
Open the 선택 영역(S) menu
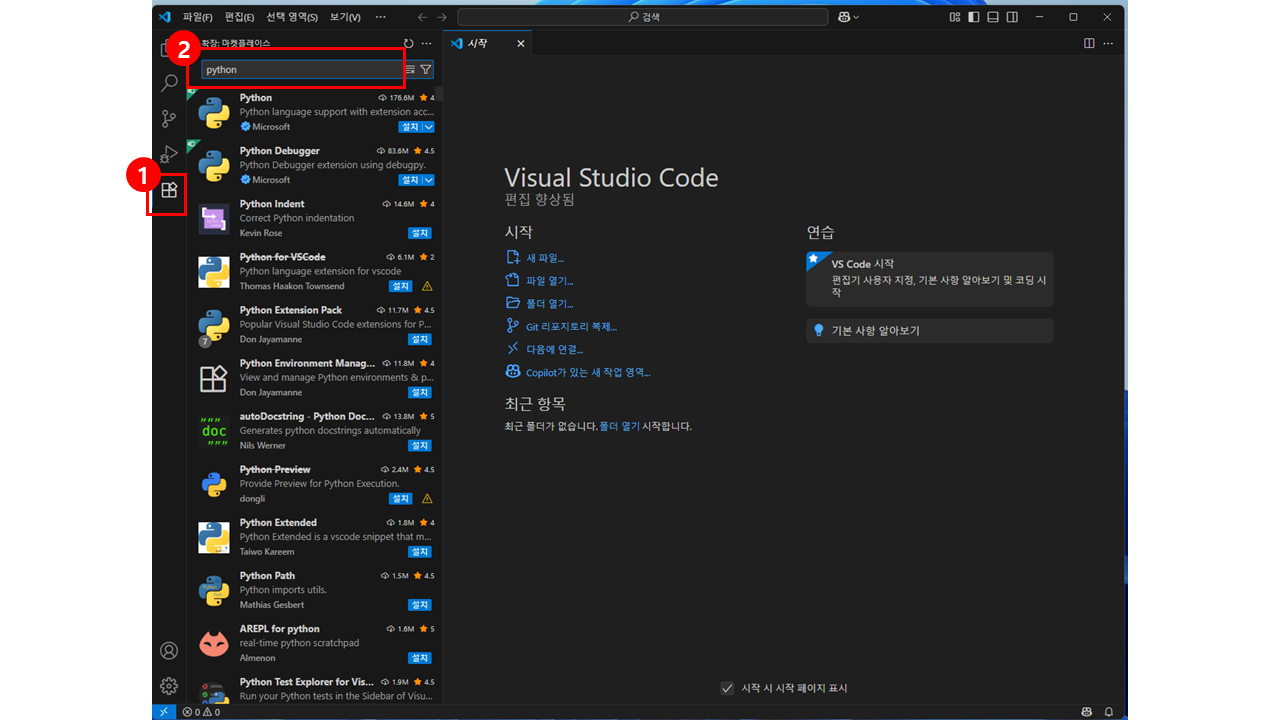pos(292,17)
